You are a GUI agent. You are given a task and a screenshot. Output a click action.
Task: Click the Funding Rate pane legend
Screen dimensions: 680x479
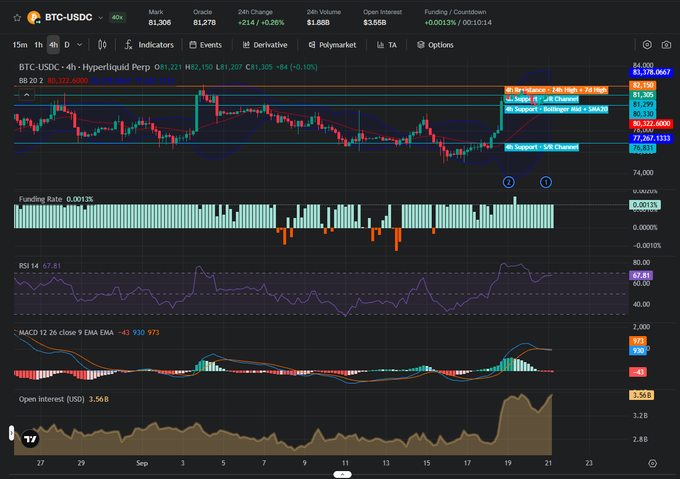coord(56,199)
